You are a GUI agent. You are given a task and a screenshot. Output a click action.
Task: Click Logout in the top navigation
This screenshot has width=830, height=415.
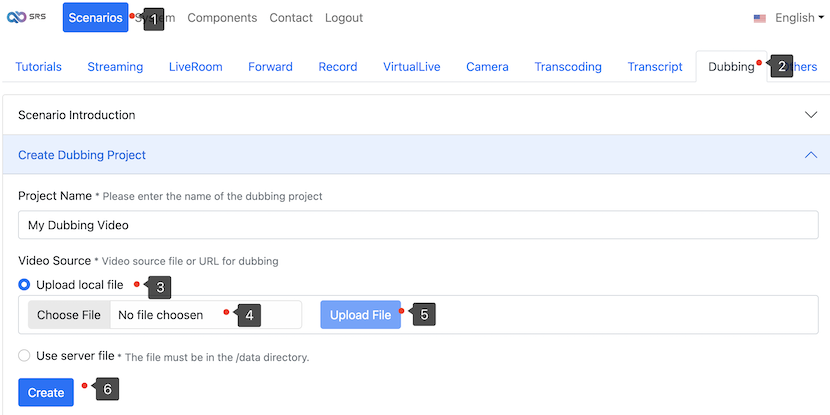coord(344,18)
